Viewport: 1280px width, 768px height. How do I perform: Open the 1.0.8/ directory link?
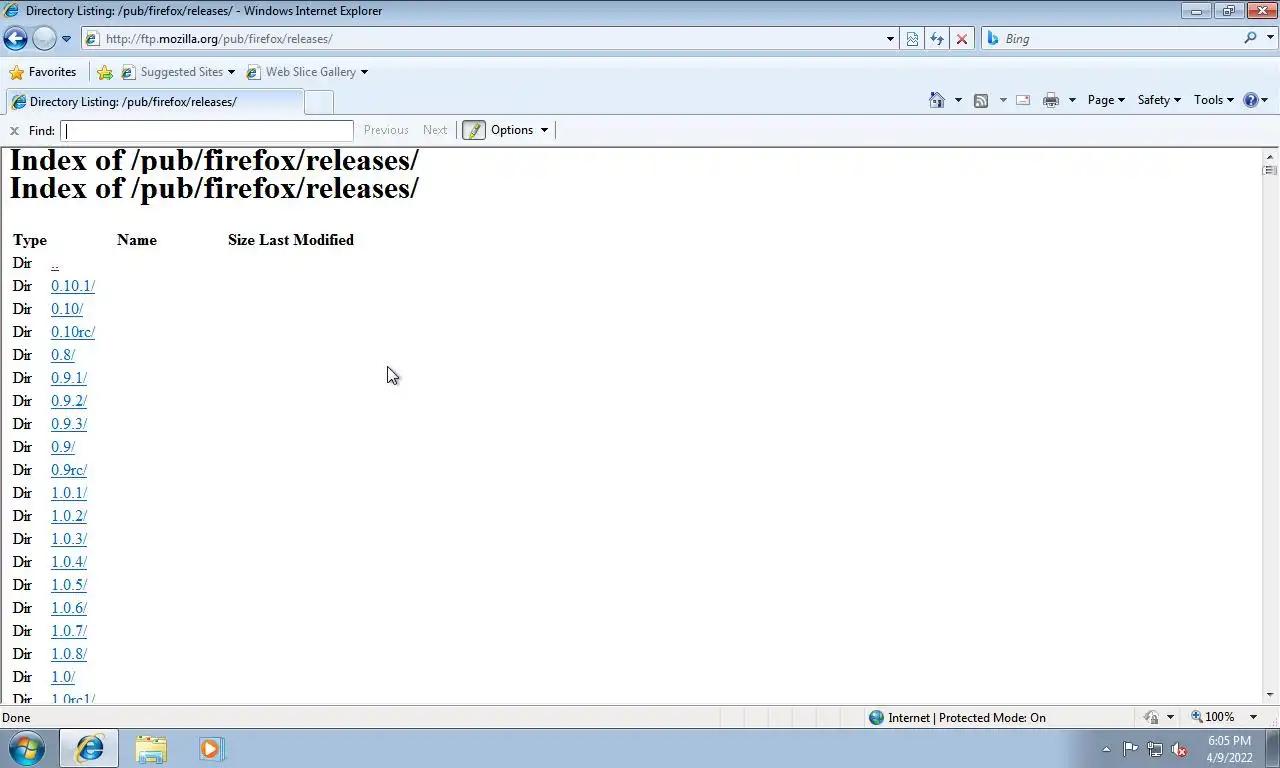tap(69, 654)
